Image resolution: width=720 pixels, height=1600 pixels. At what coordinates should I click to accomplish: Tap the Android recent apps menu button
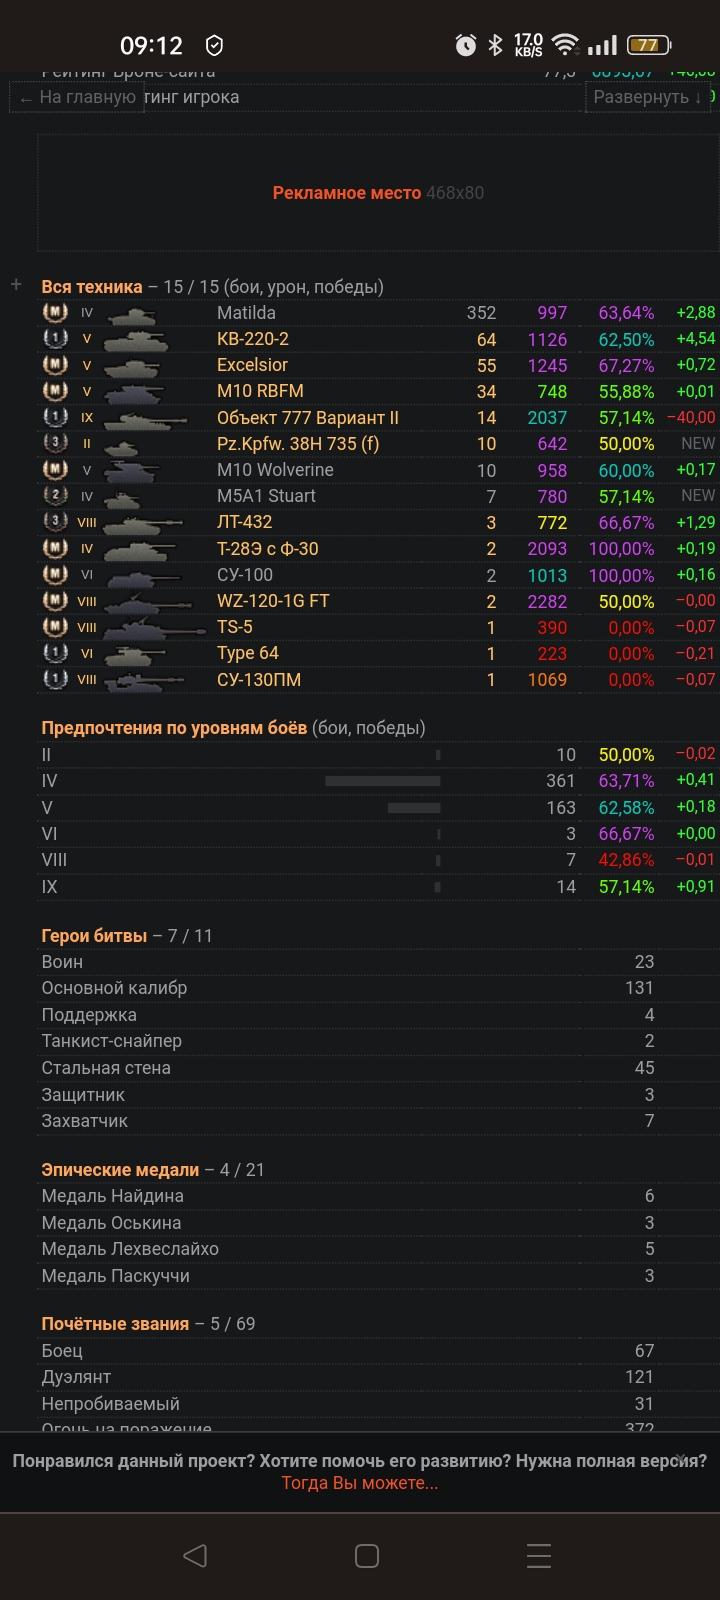[539, 1555]
